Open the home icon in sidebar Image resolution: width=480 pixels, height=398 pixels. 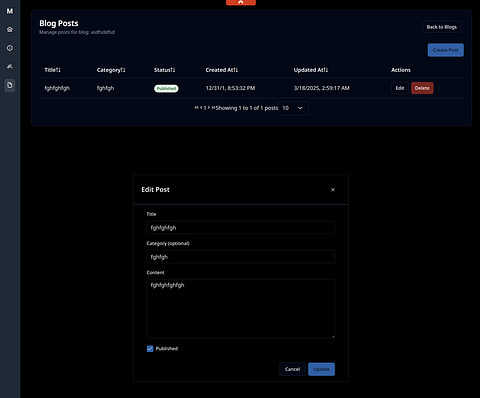click(x=10, y=29)
